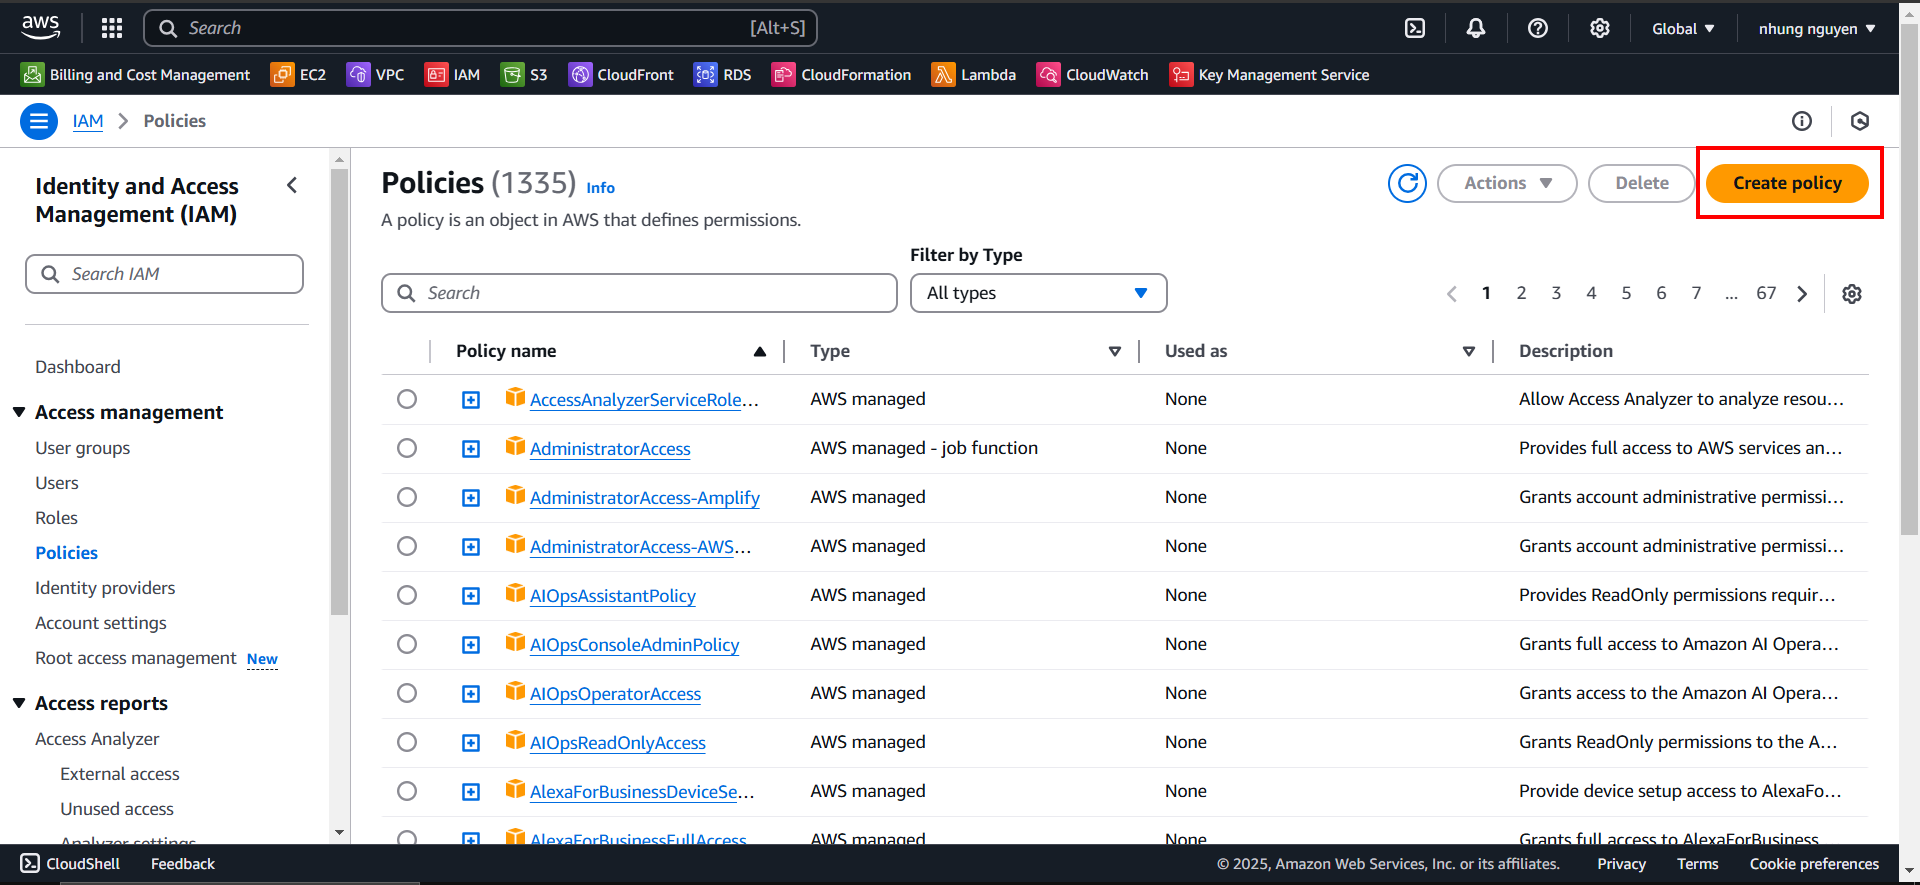
Task: Open the AdministratorAccess policy link
Action: (610, 449)
